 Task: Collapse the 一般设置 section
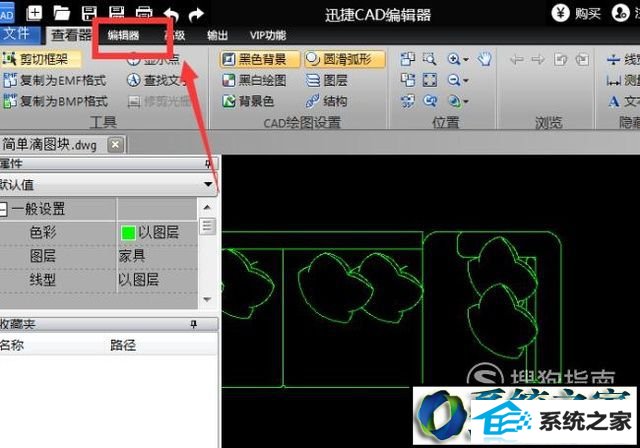[3, 209]
